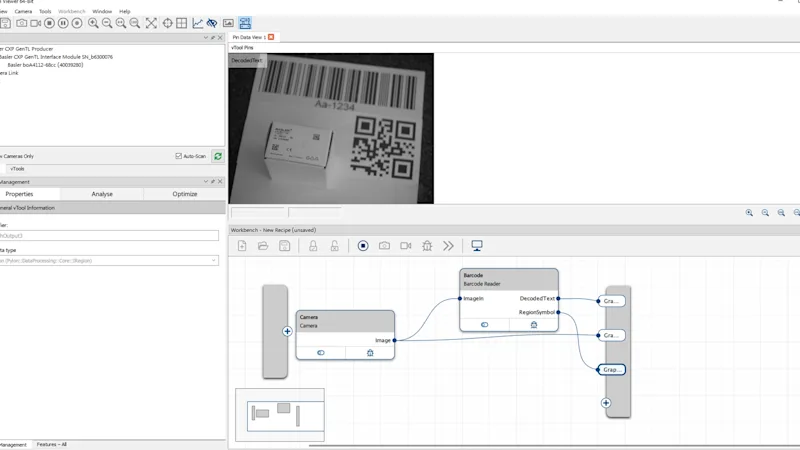Click the fast-forward chevrons in workbench toolbar
The image size is (800, 450).
coord(448,246)
